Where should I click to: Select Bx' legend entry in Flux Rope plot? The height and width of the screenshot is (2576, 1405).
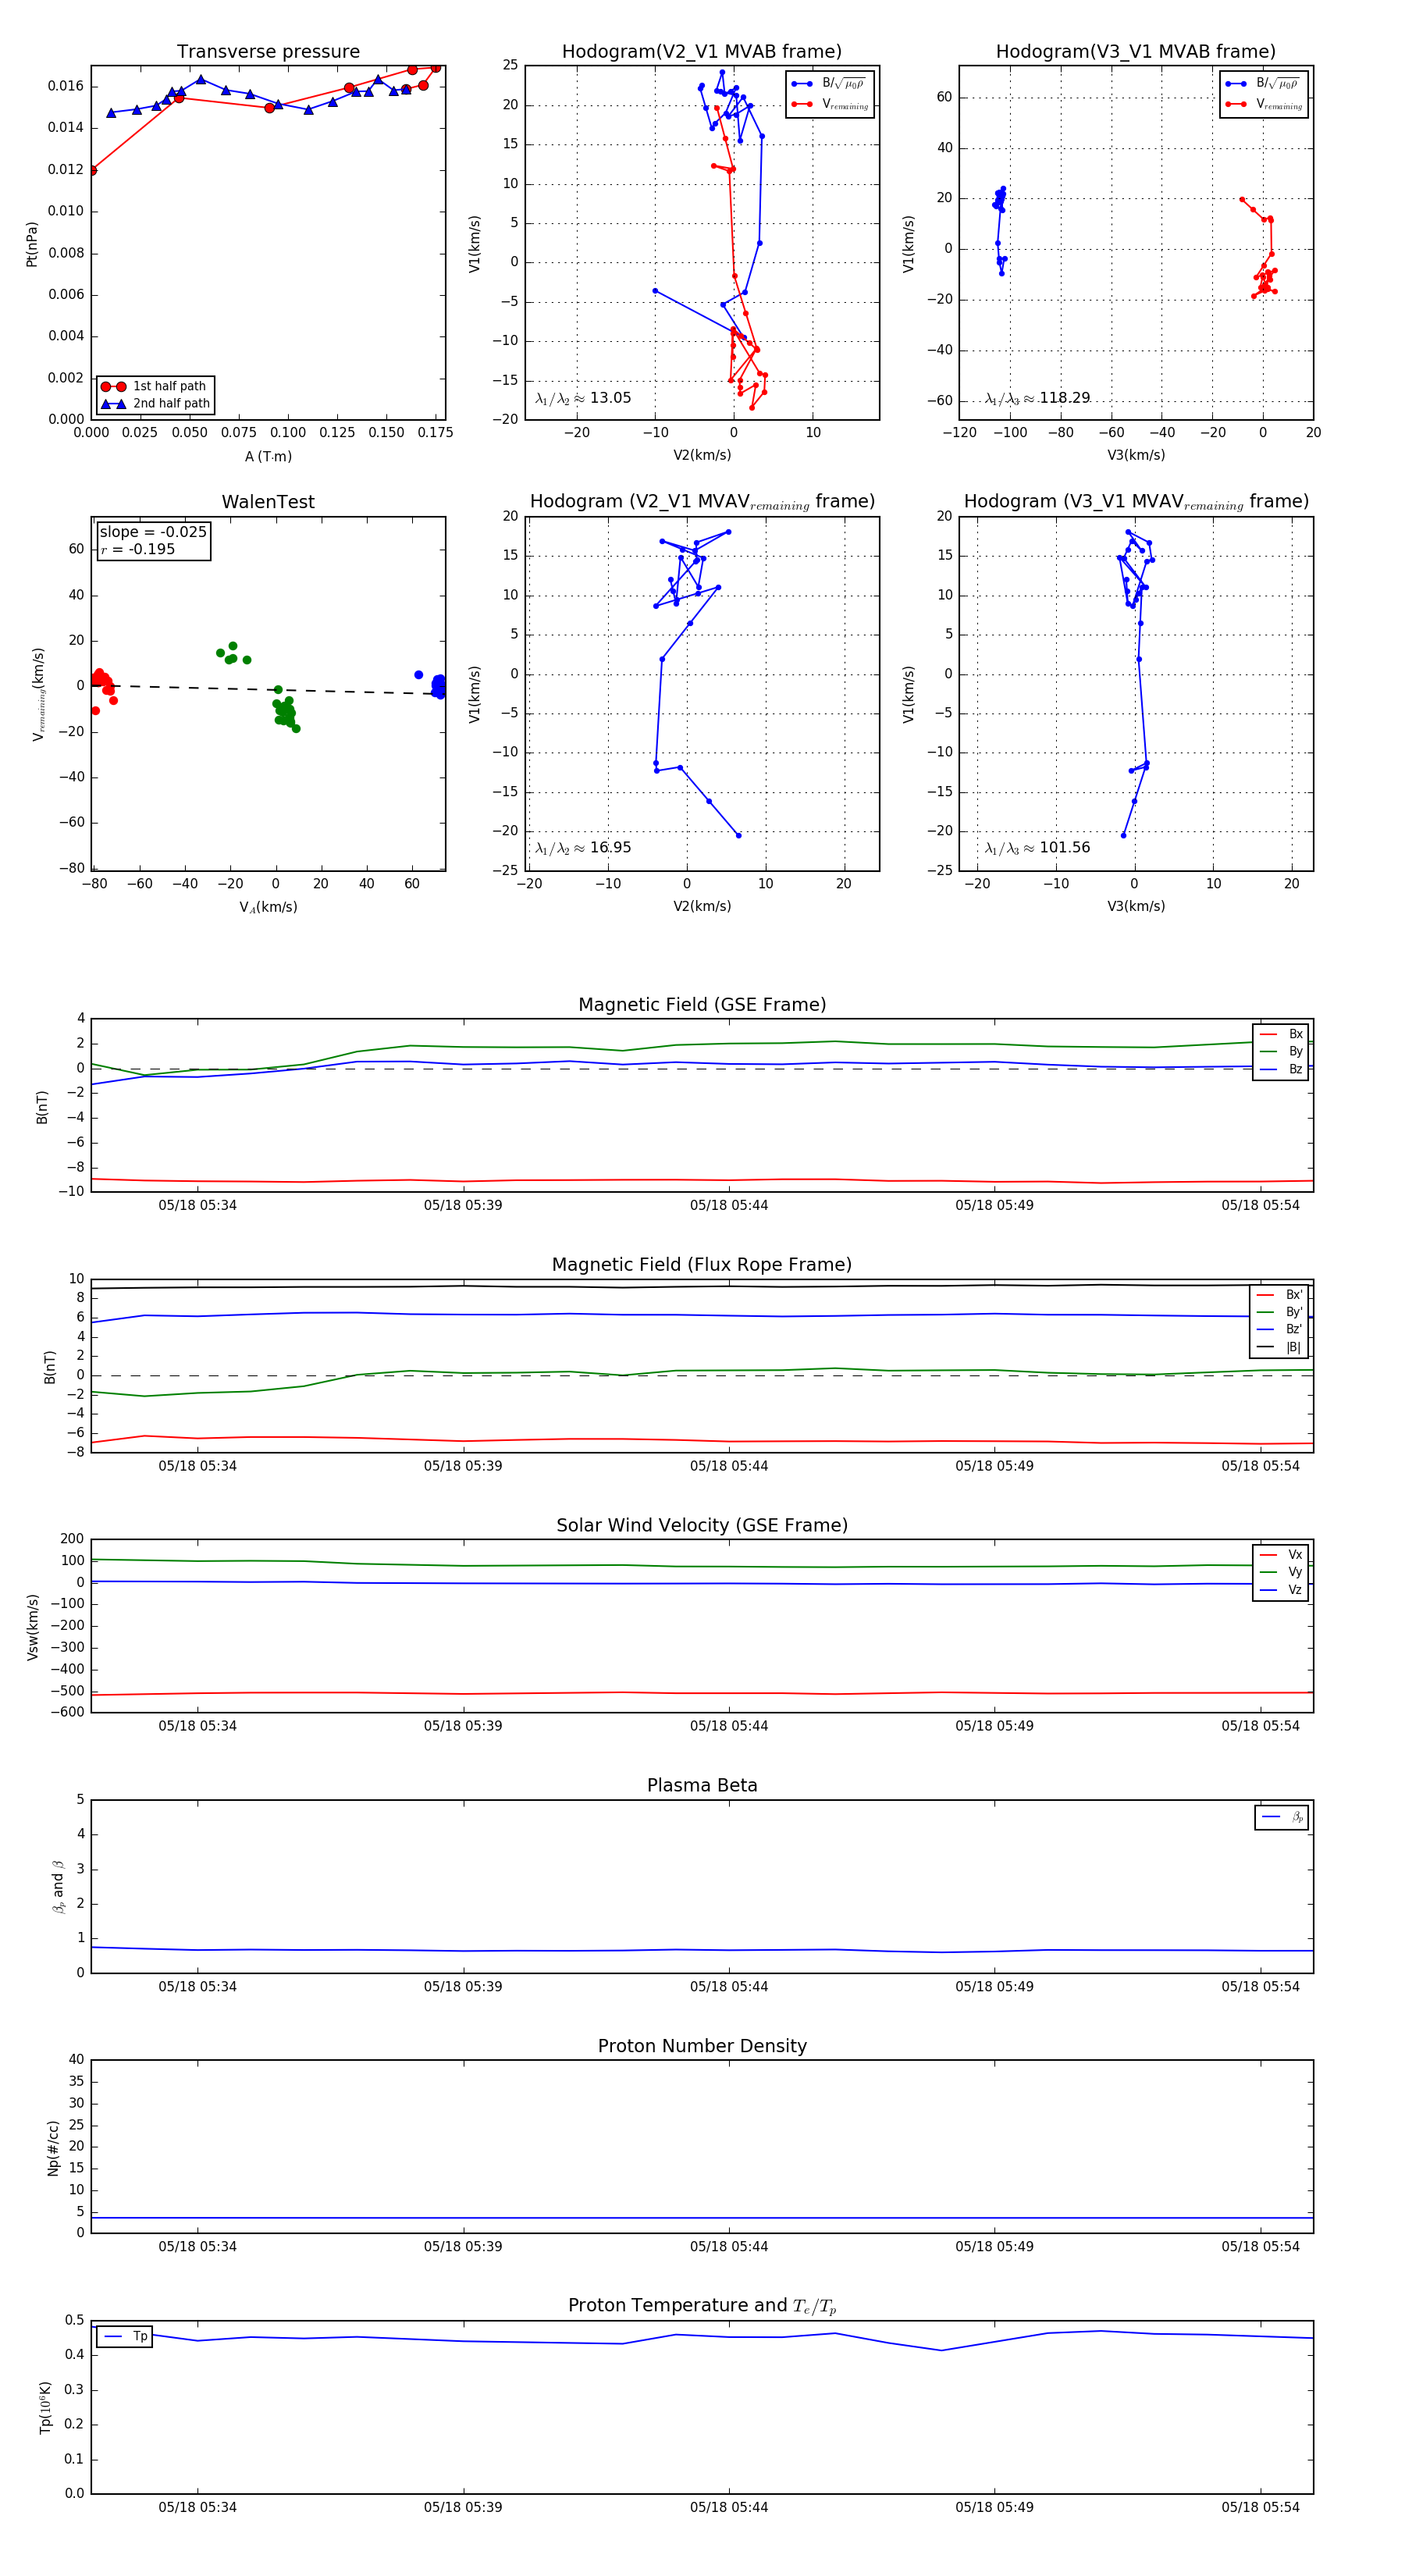pyautogui.click(x=1280, y=1294)
